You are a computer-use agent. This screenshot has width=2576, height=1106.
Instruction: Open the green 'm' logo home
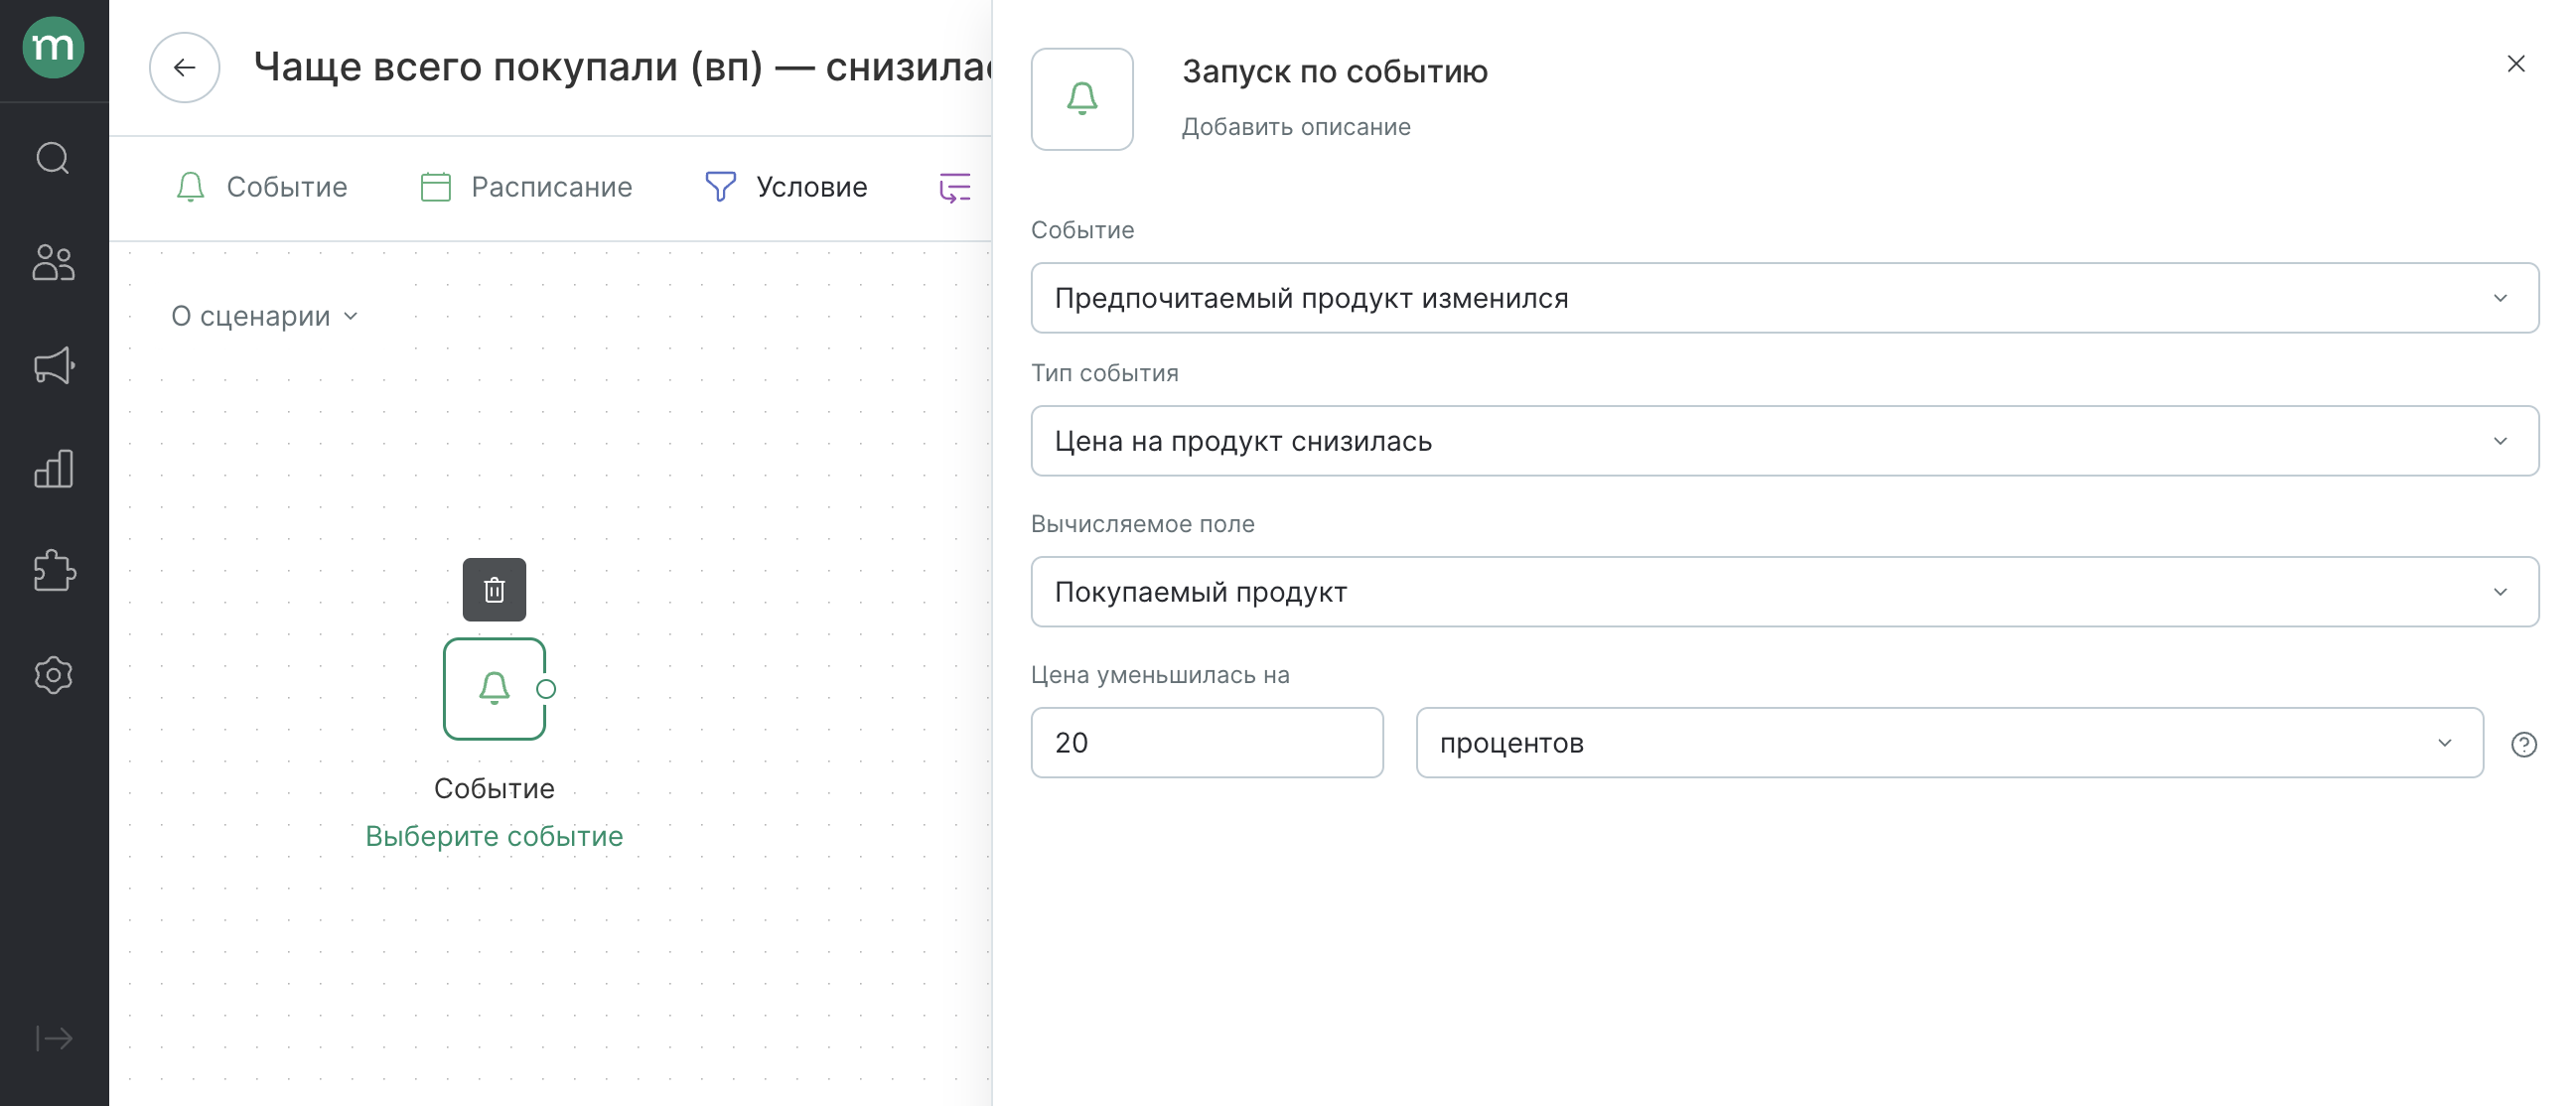pos(53,47)
